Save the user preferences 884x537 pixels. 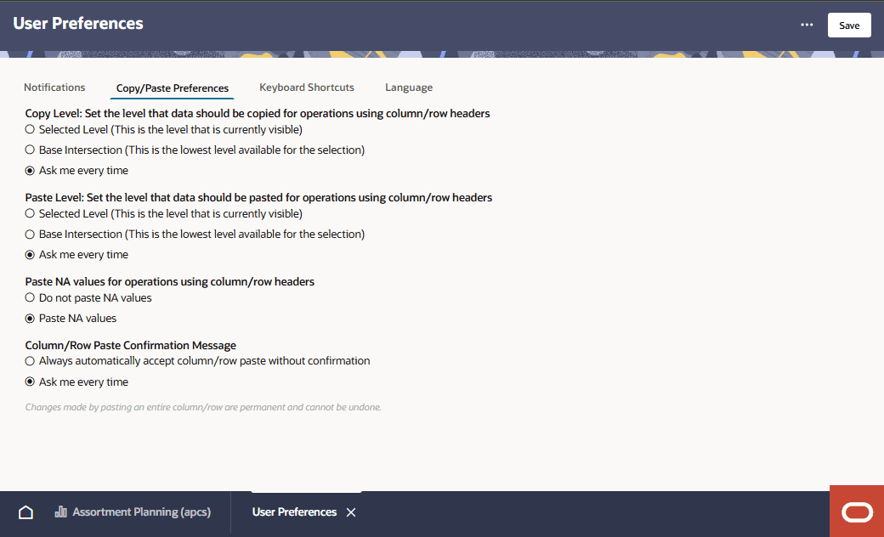click(x=849, y=25)
